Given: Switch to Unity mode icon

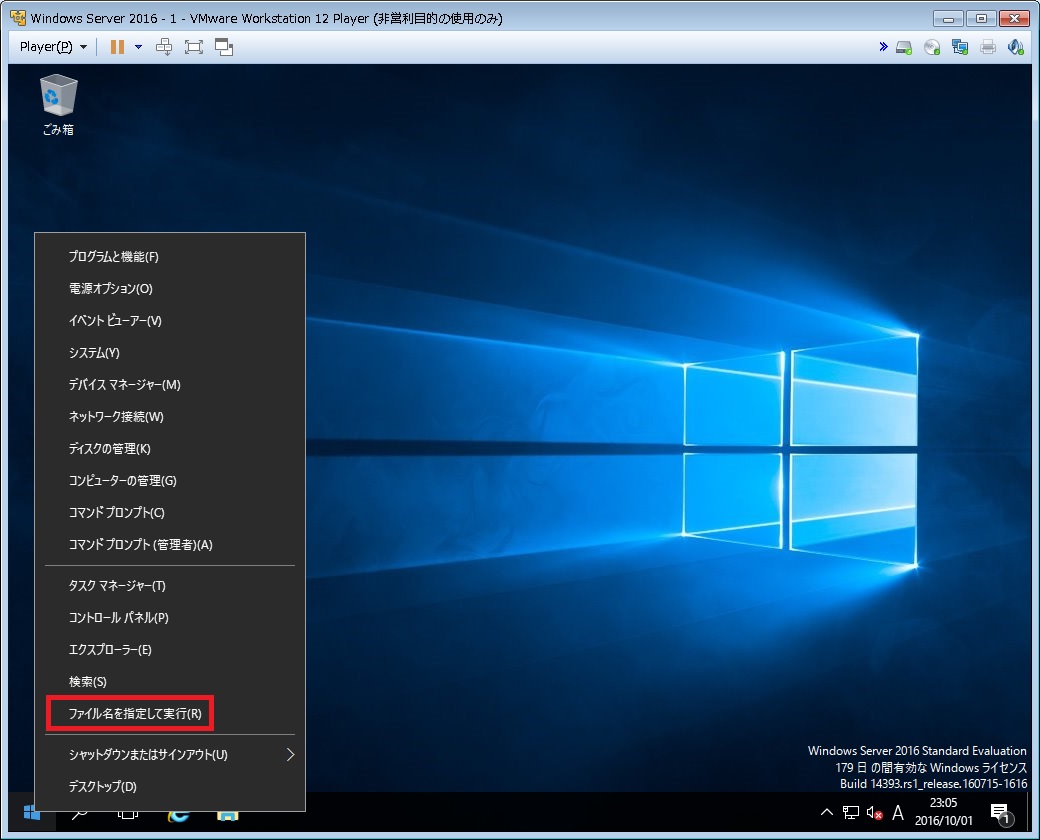Looking at the screenshot, I should [224, 46].
